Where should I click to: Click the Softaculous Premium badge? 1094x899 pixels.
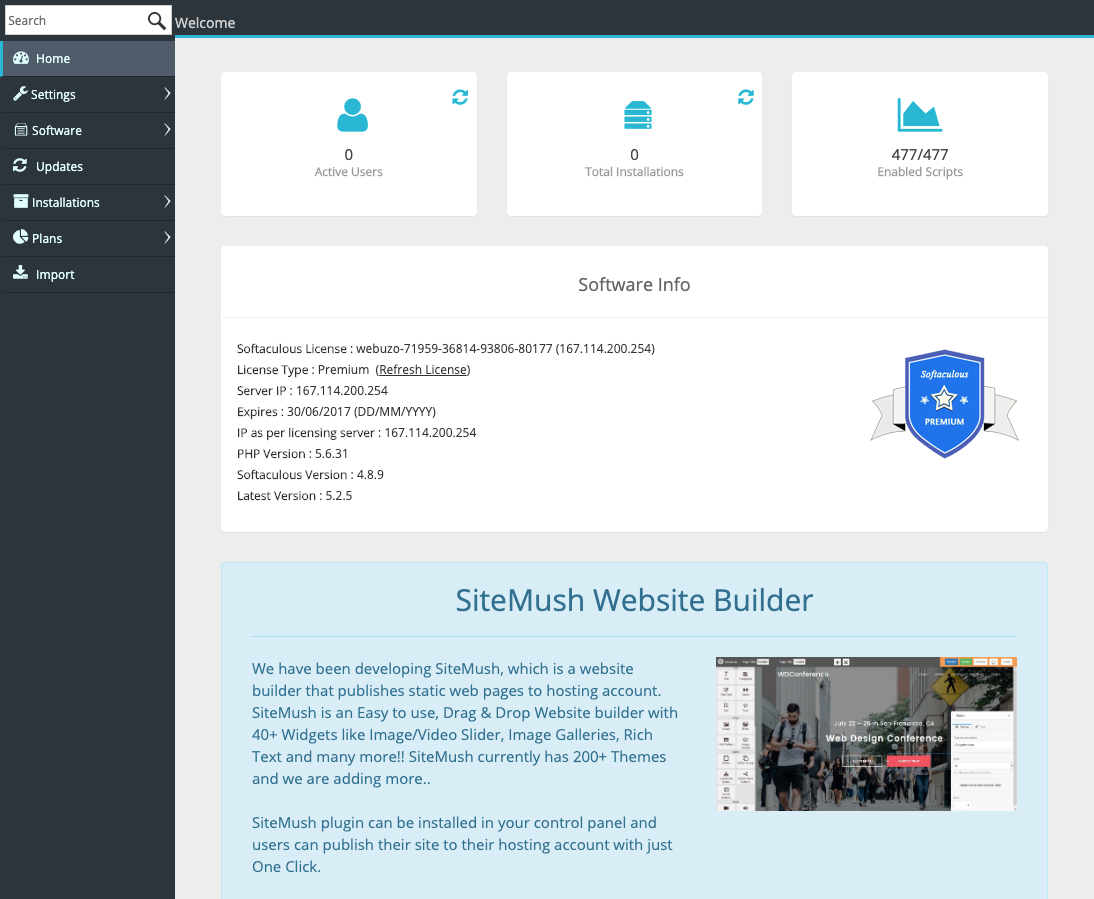point(944,403)
